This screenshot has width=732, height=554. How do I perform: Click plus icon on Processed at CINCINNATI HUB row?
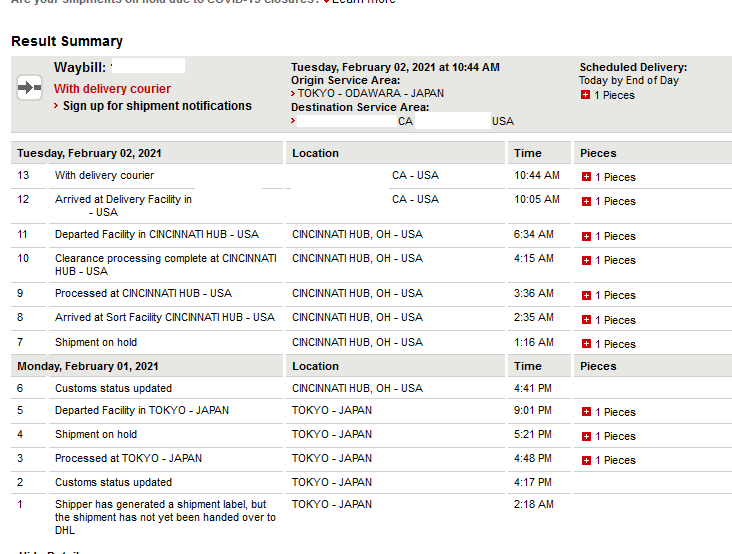pyautogui.click(x=586, y=295)
